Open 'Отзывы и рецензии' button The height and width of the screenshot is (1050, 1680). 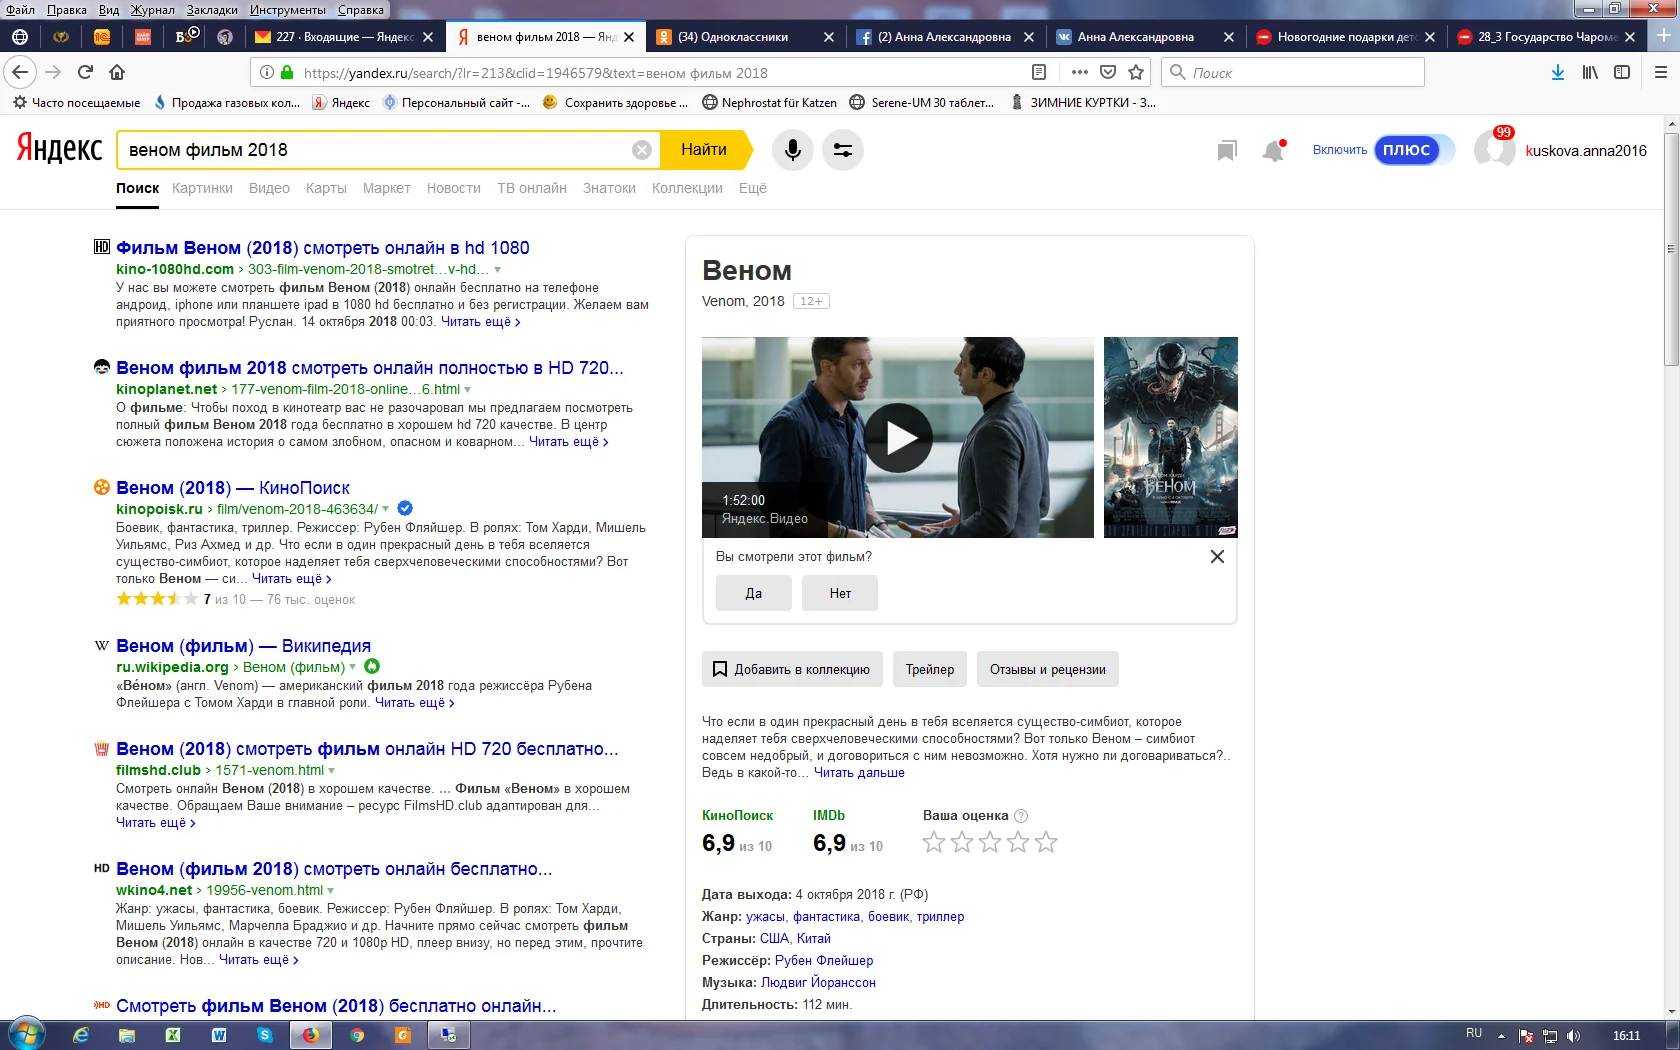click(x=1048, y=669)
